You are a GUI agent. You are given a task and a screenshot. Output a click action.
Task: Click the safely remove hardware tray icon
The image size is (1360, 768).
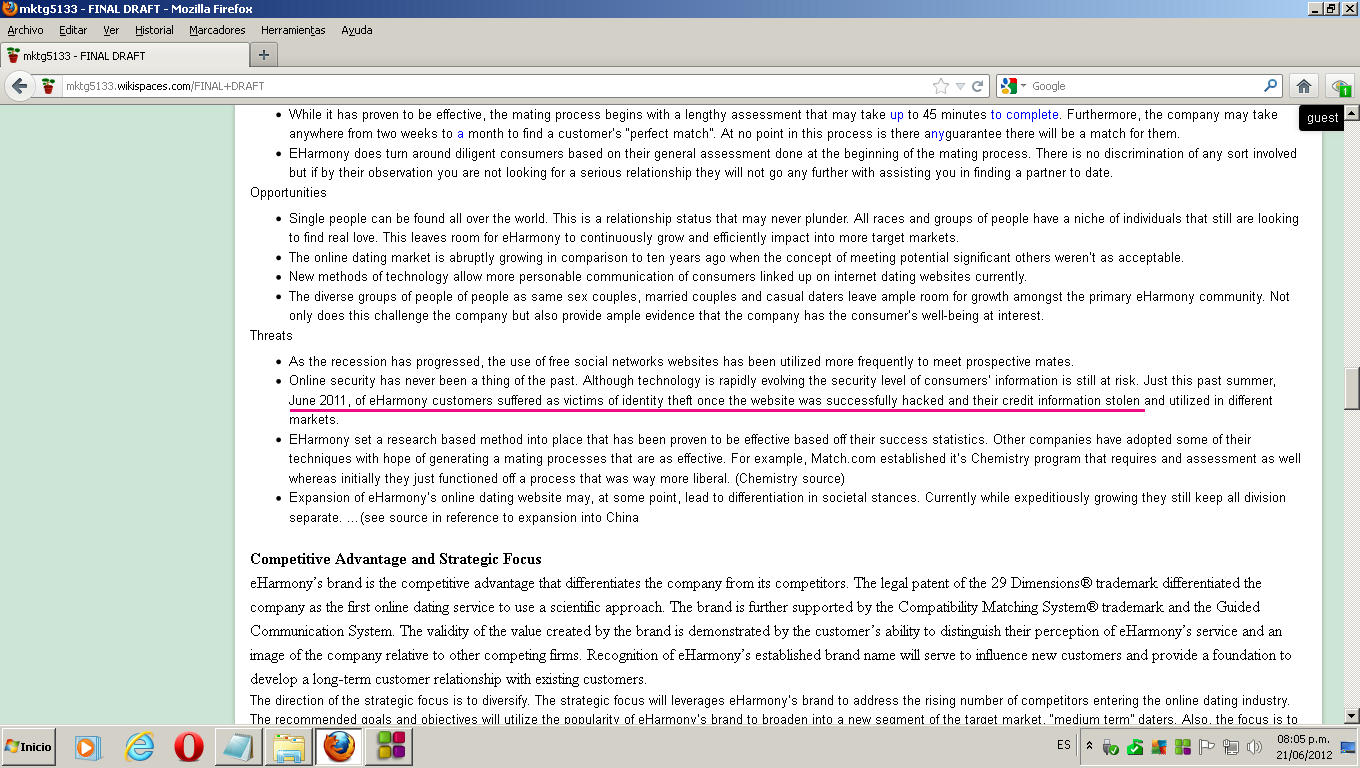click(x=1111, y=747)
